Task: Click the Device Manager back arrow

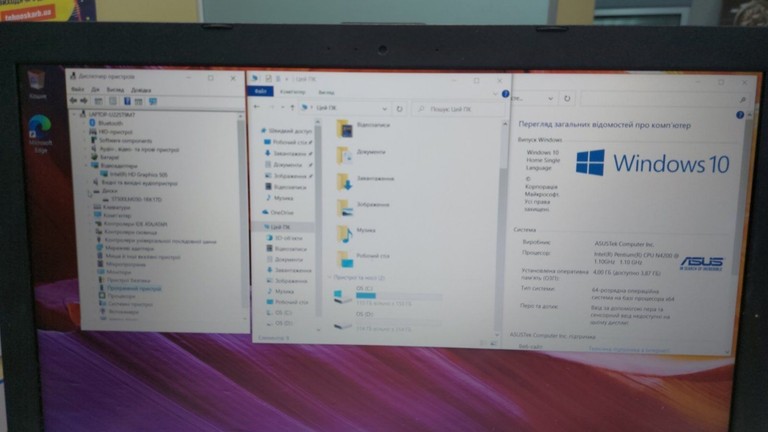Action: [x=73, y=101]
